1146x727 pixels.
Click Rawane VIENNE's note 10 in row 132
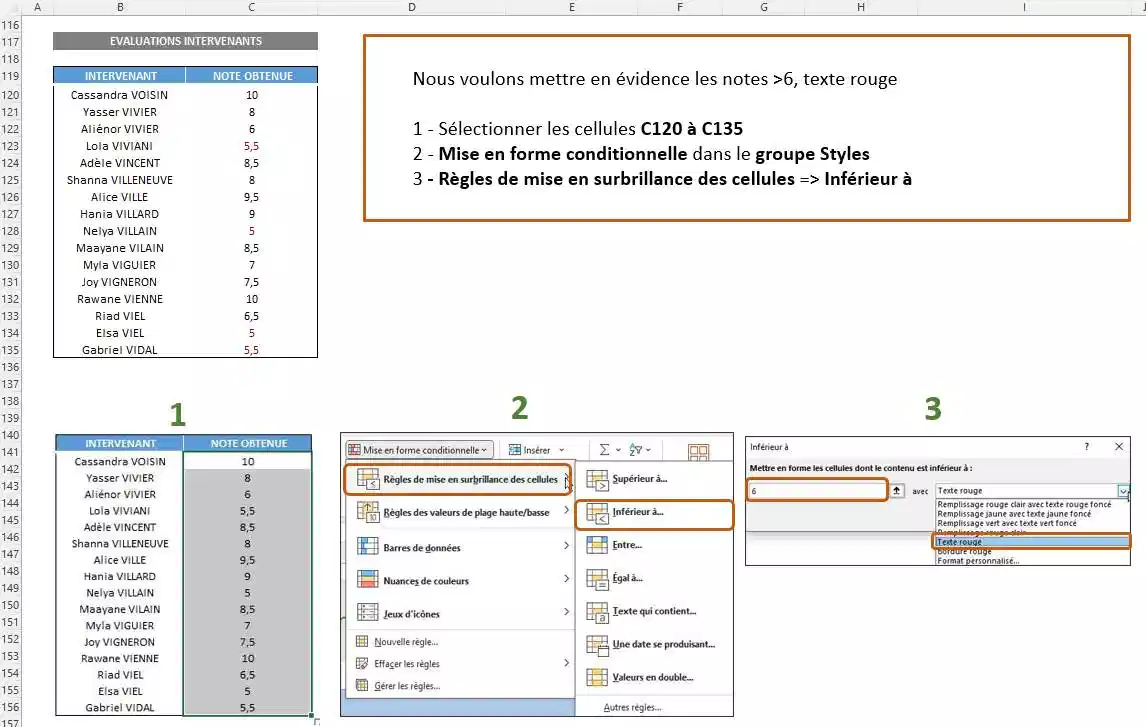click(x=251, y=299)
